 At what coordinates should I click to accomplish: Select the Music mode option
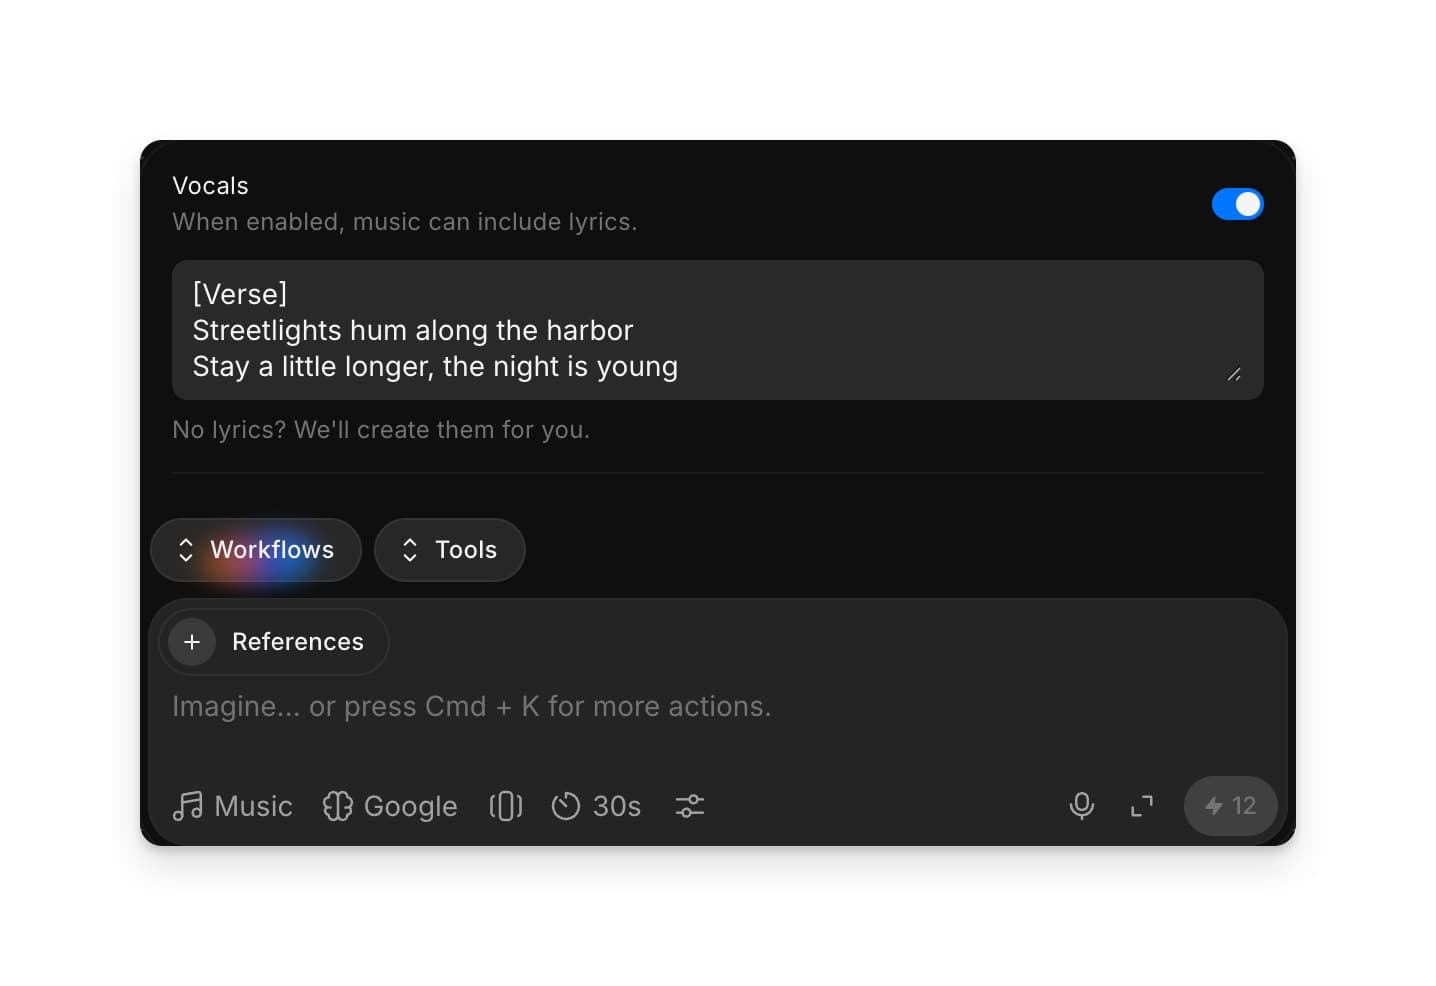coord(232,806)
